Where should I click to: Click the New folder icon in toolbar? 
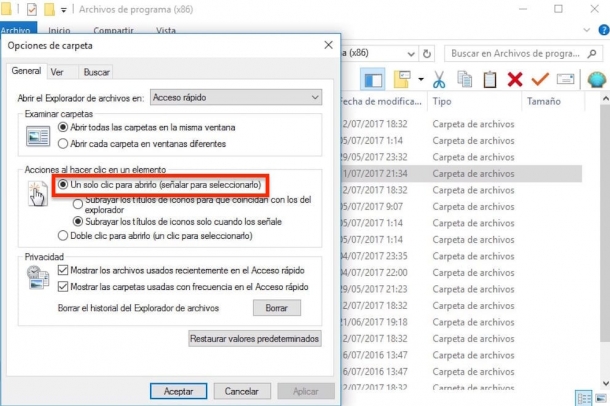click(402, 79)
